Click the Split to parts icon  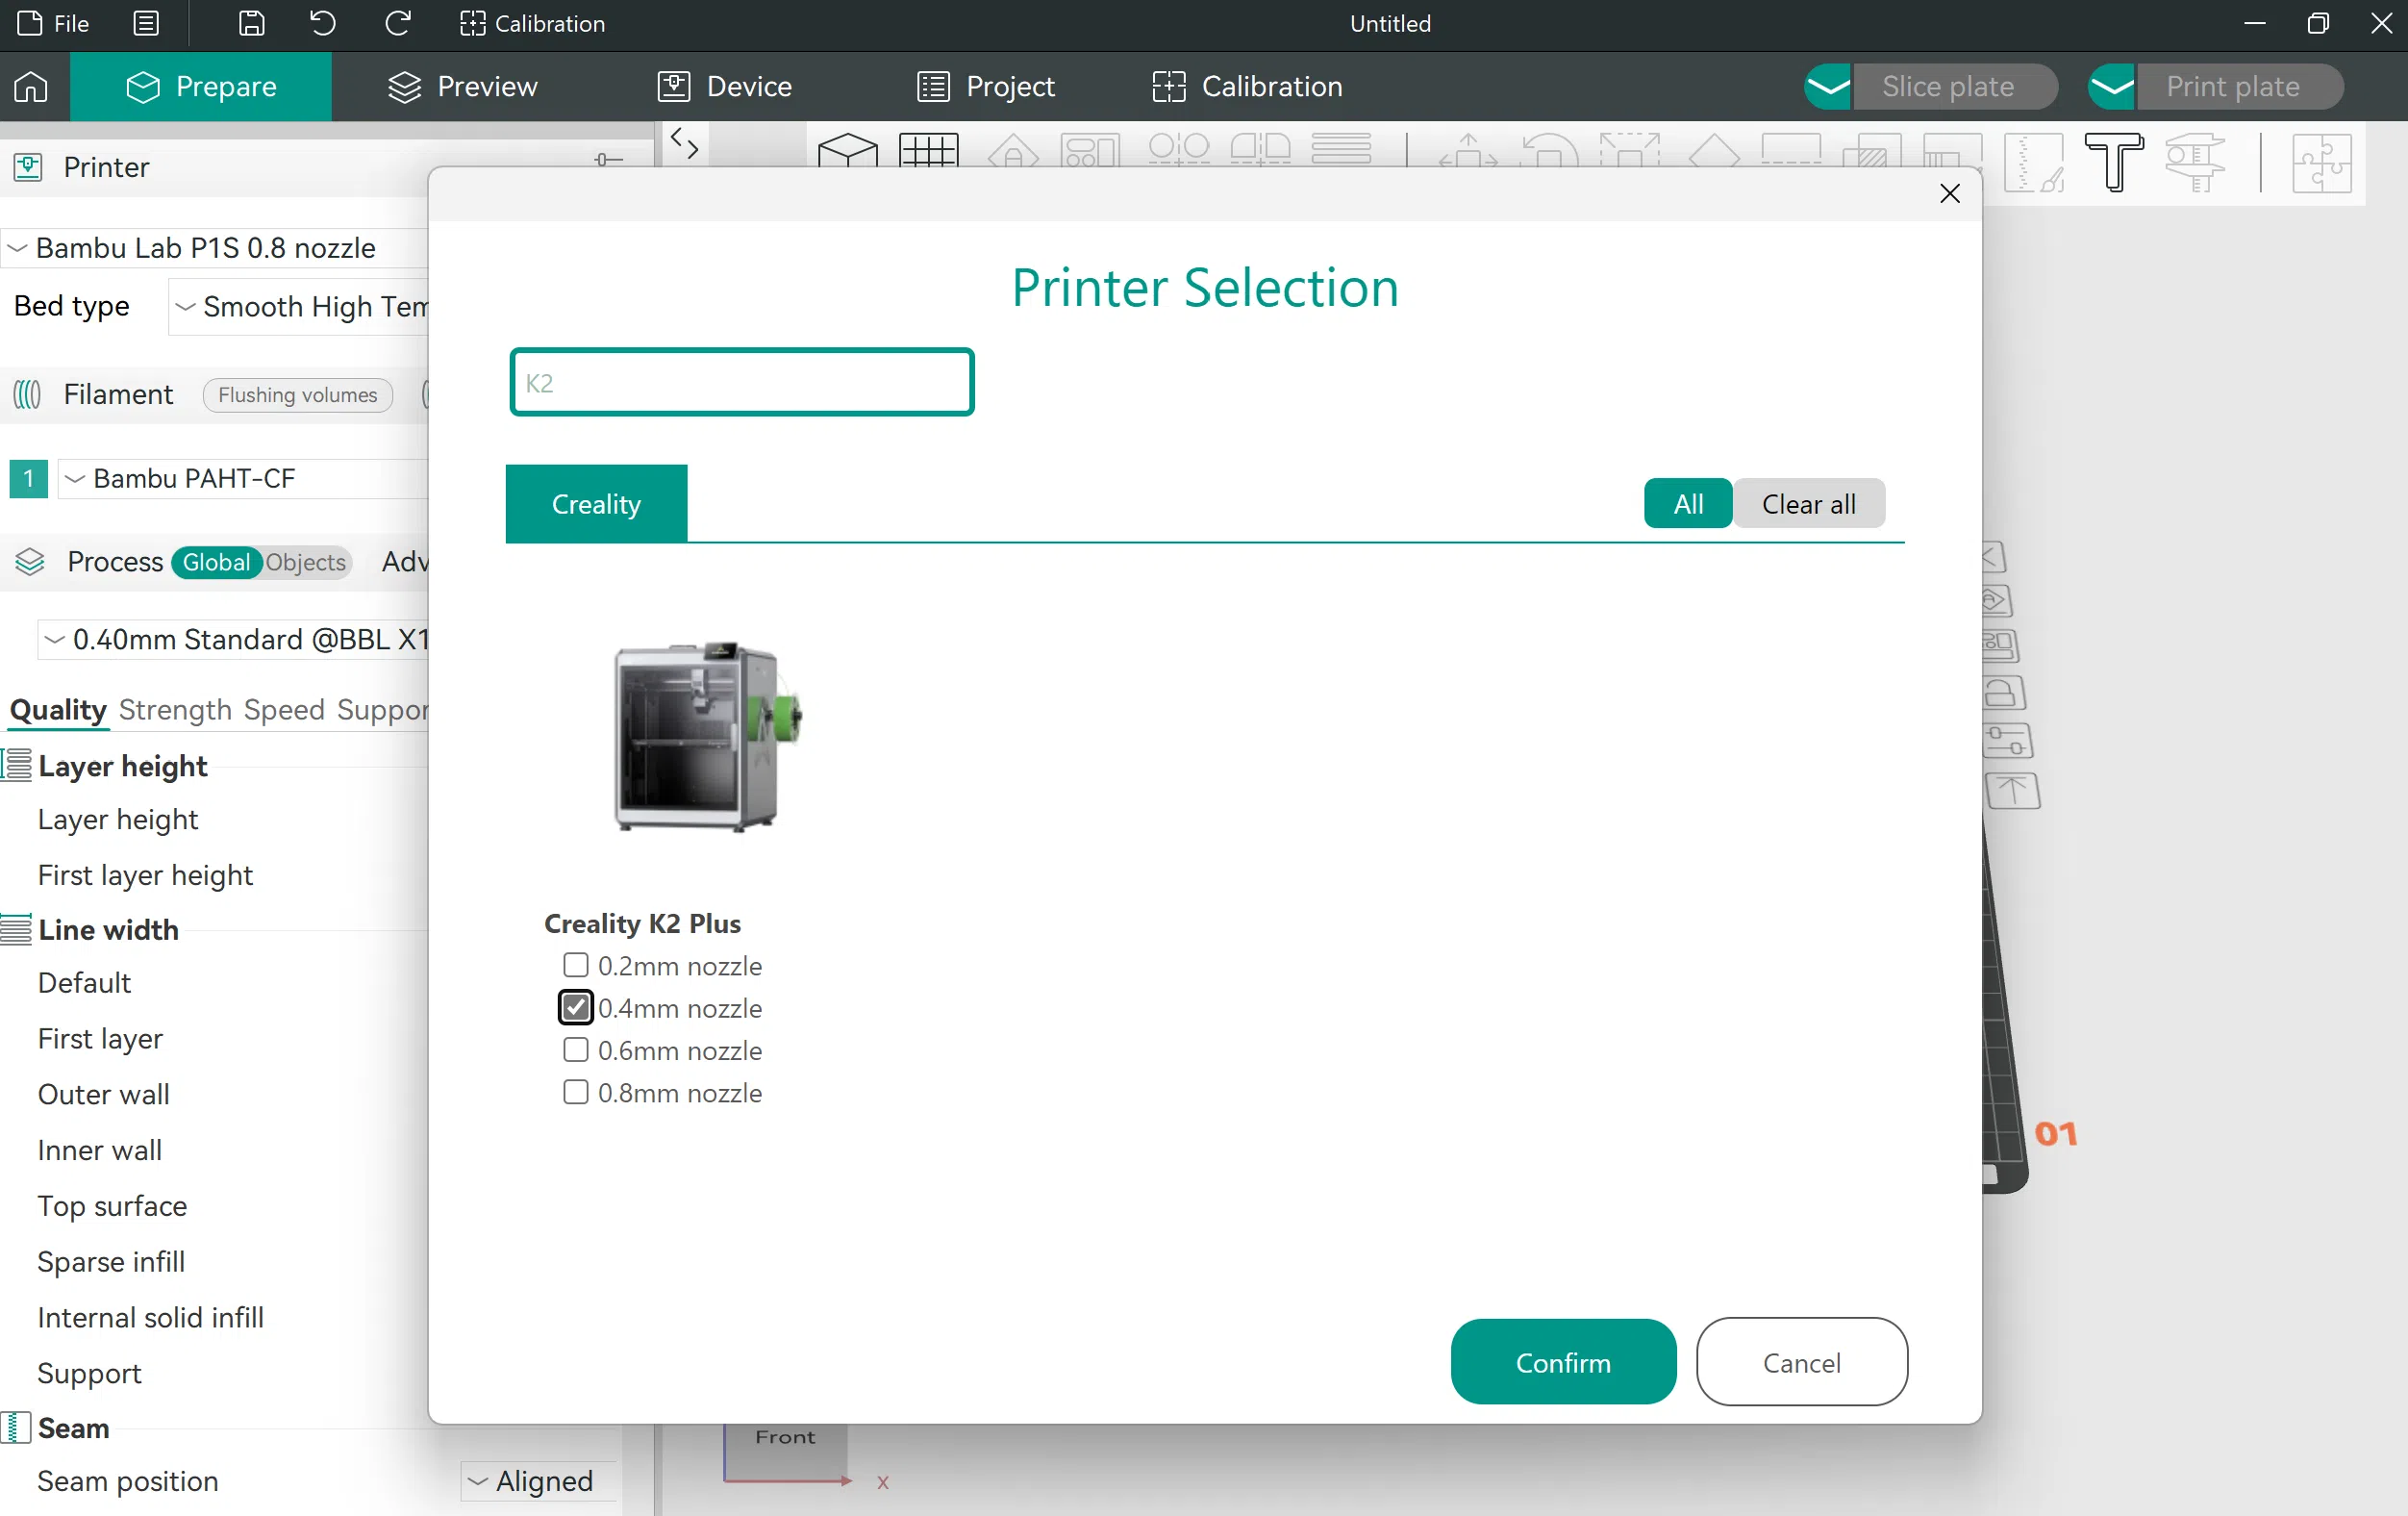coord(1260,150)
